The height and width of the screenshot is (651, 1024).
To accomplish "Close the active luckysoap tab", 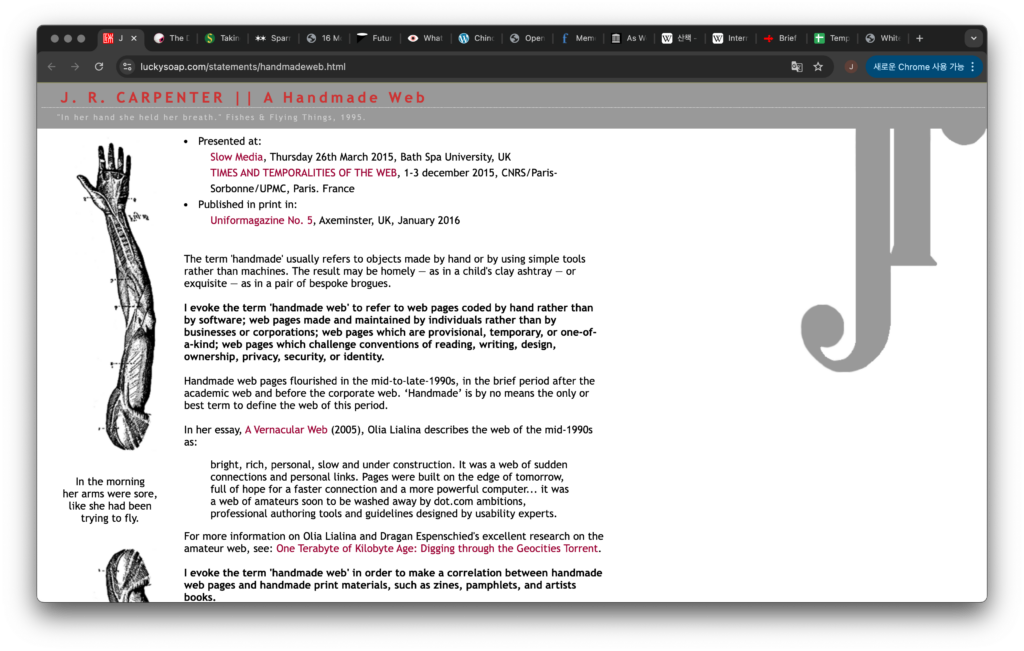I will coord(134,38).
